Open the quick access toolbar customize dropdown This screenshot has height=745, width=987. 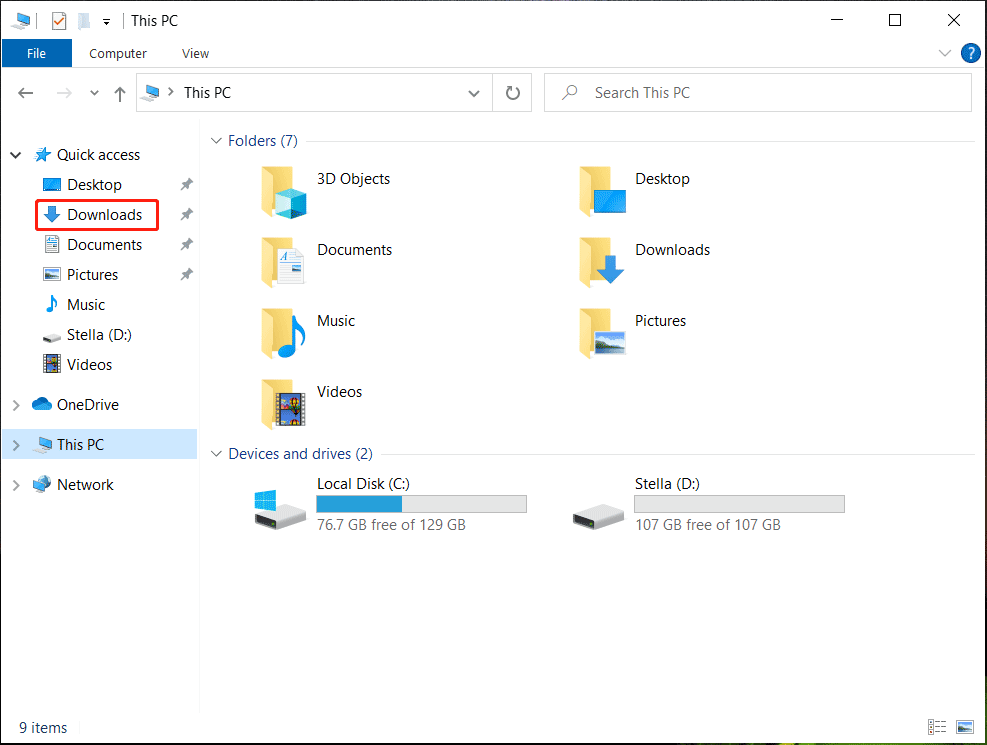point(105,20)
